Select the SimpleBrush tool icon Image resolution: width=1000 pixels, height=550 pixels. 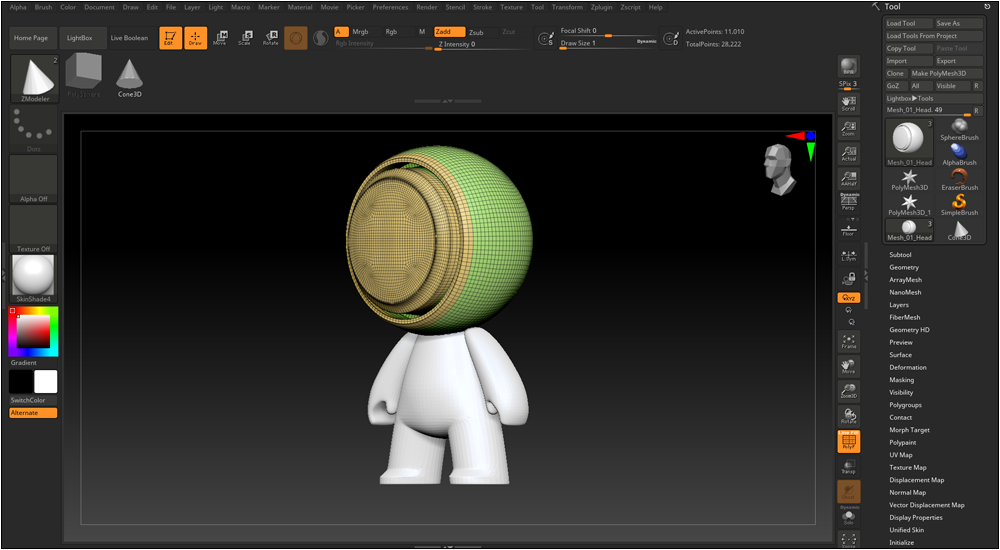[959, 203]
